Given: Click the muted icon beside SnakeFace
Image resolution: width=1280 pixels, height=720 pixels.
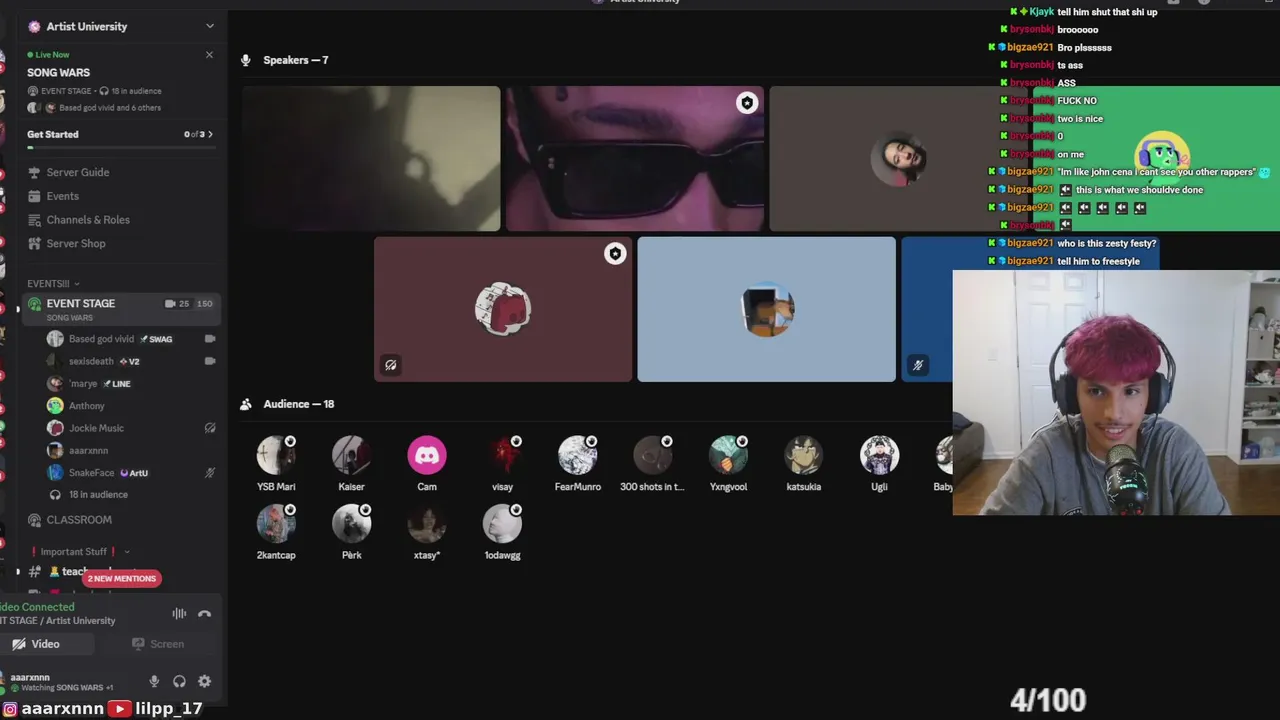Looking at the screenshot, I should [x=210, y=473].
